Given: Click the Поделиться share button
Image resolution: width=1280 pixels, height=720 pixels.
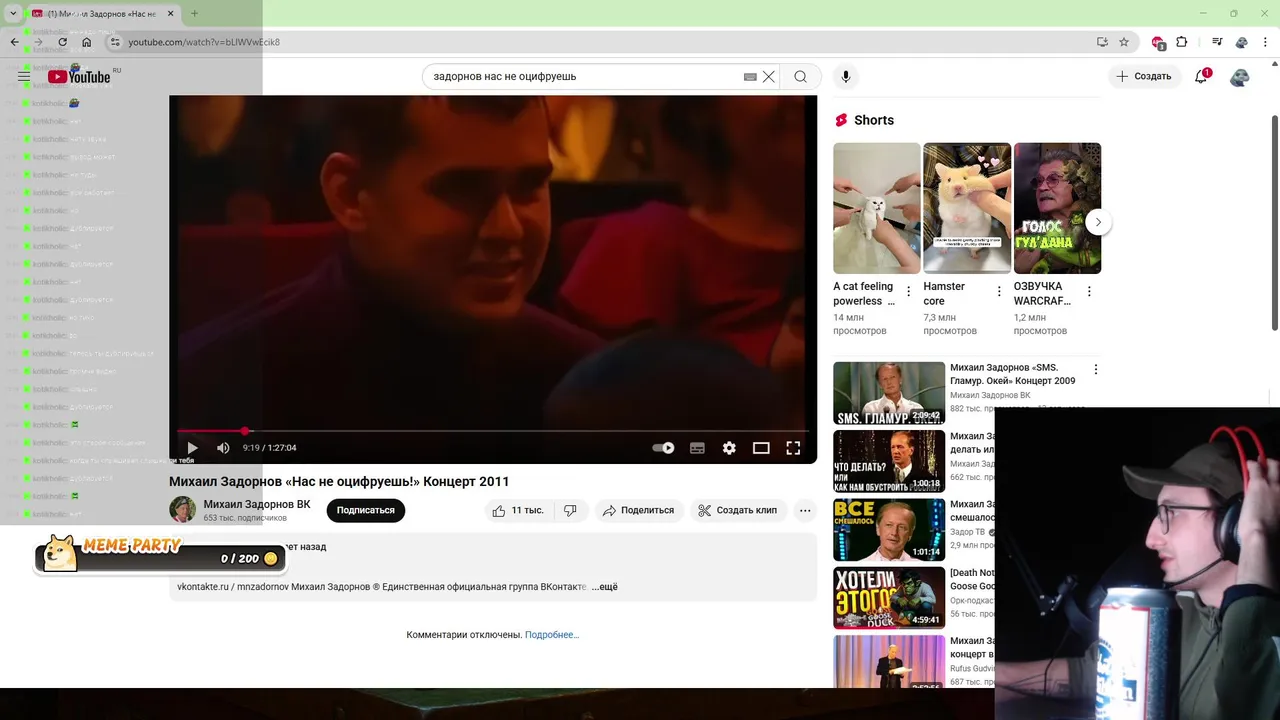Looking at the screenshot, I should 637,510.
